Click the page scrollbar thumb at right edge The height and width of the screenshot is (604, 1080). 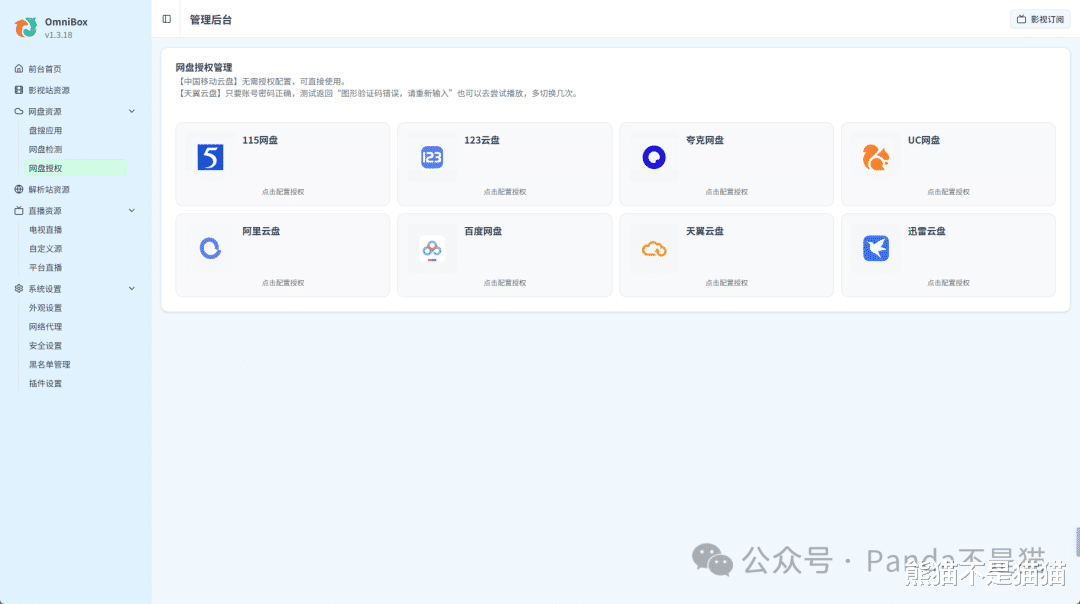1077,541
